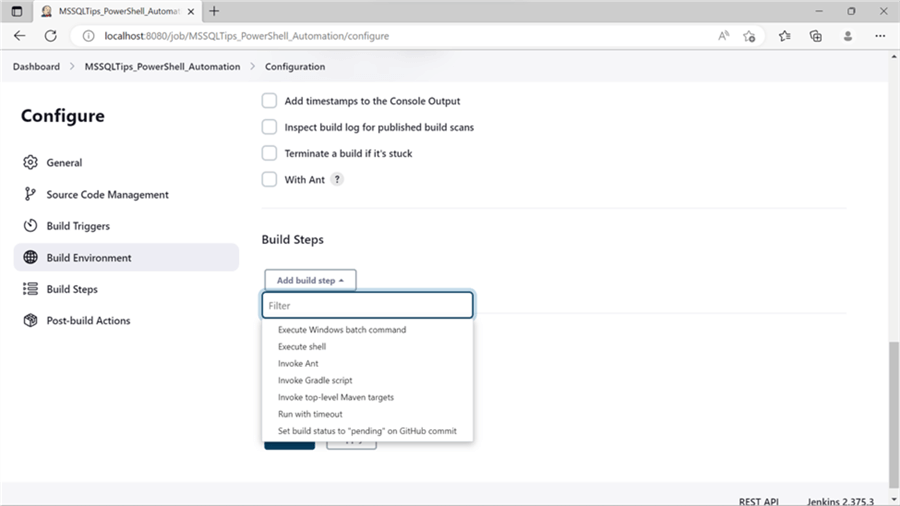Close the MSSQLTips_PowerShell_Automation tab
This screenshot has width=900, height=506.
(191, 11)
